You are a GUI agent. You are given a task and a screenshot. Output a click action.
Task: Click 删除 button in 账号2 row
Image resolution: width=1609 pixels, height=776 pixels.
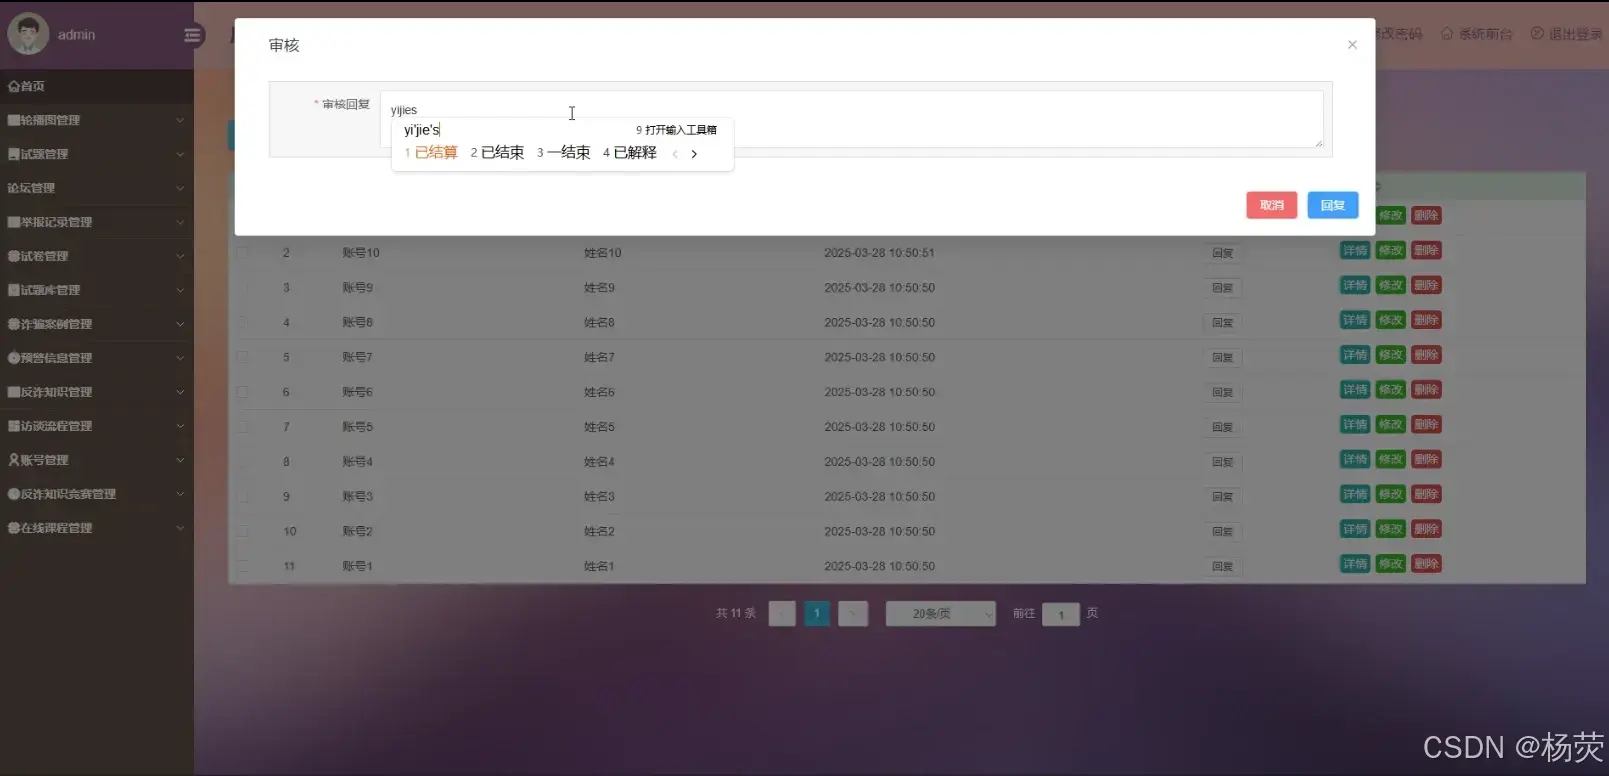[1426, 529]
